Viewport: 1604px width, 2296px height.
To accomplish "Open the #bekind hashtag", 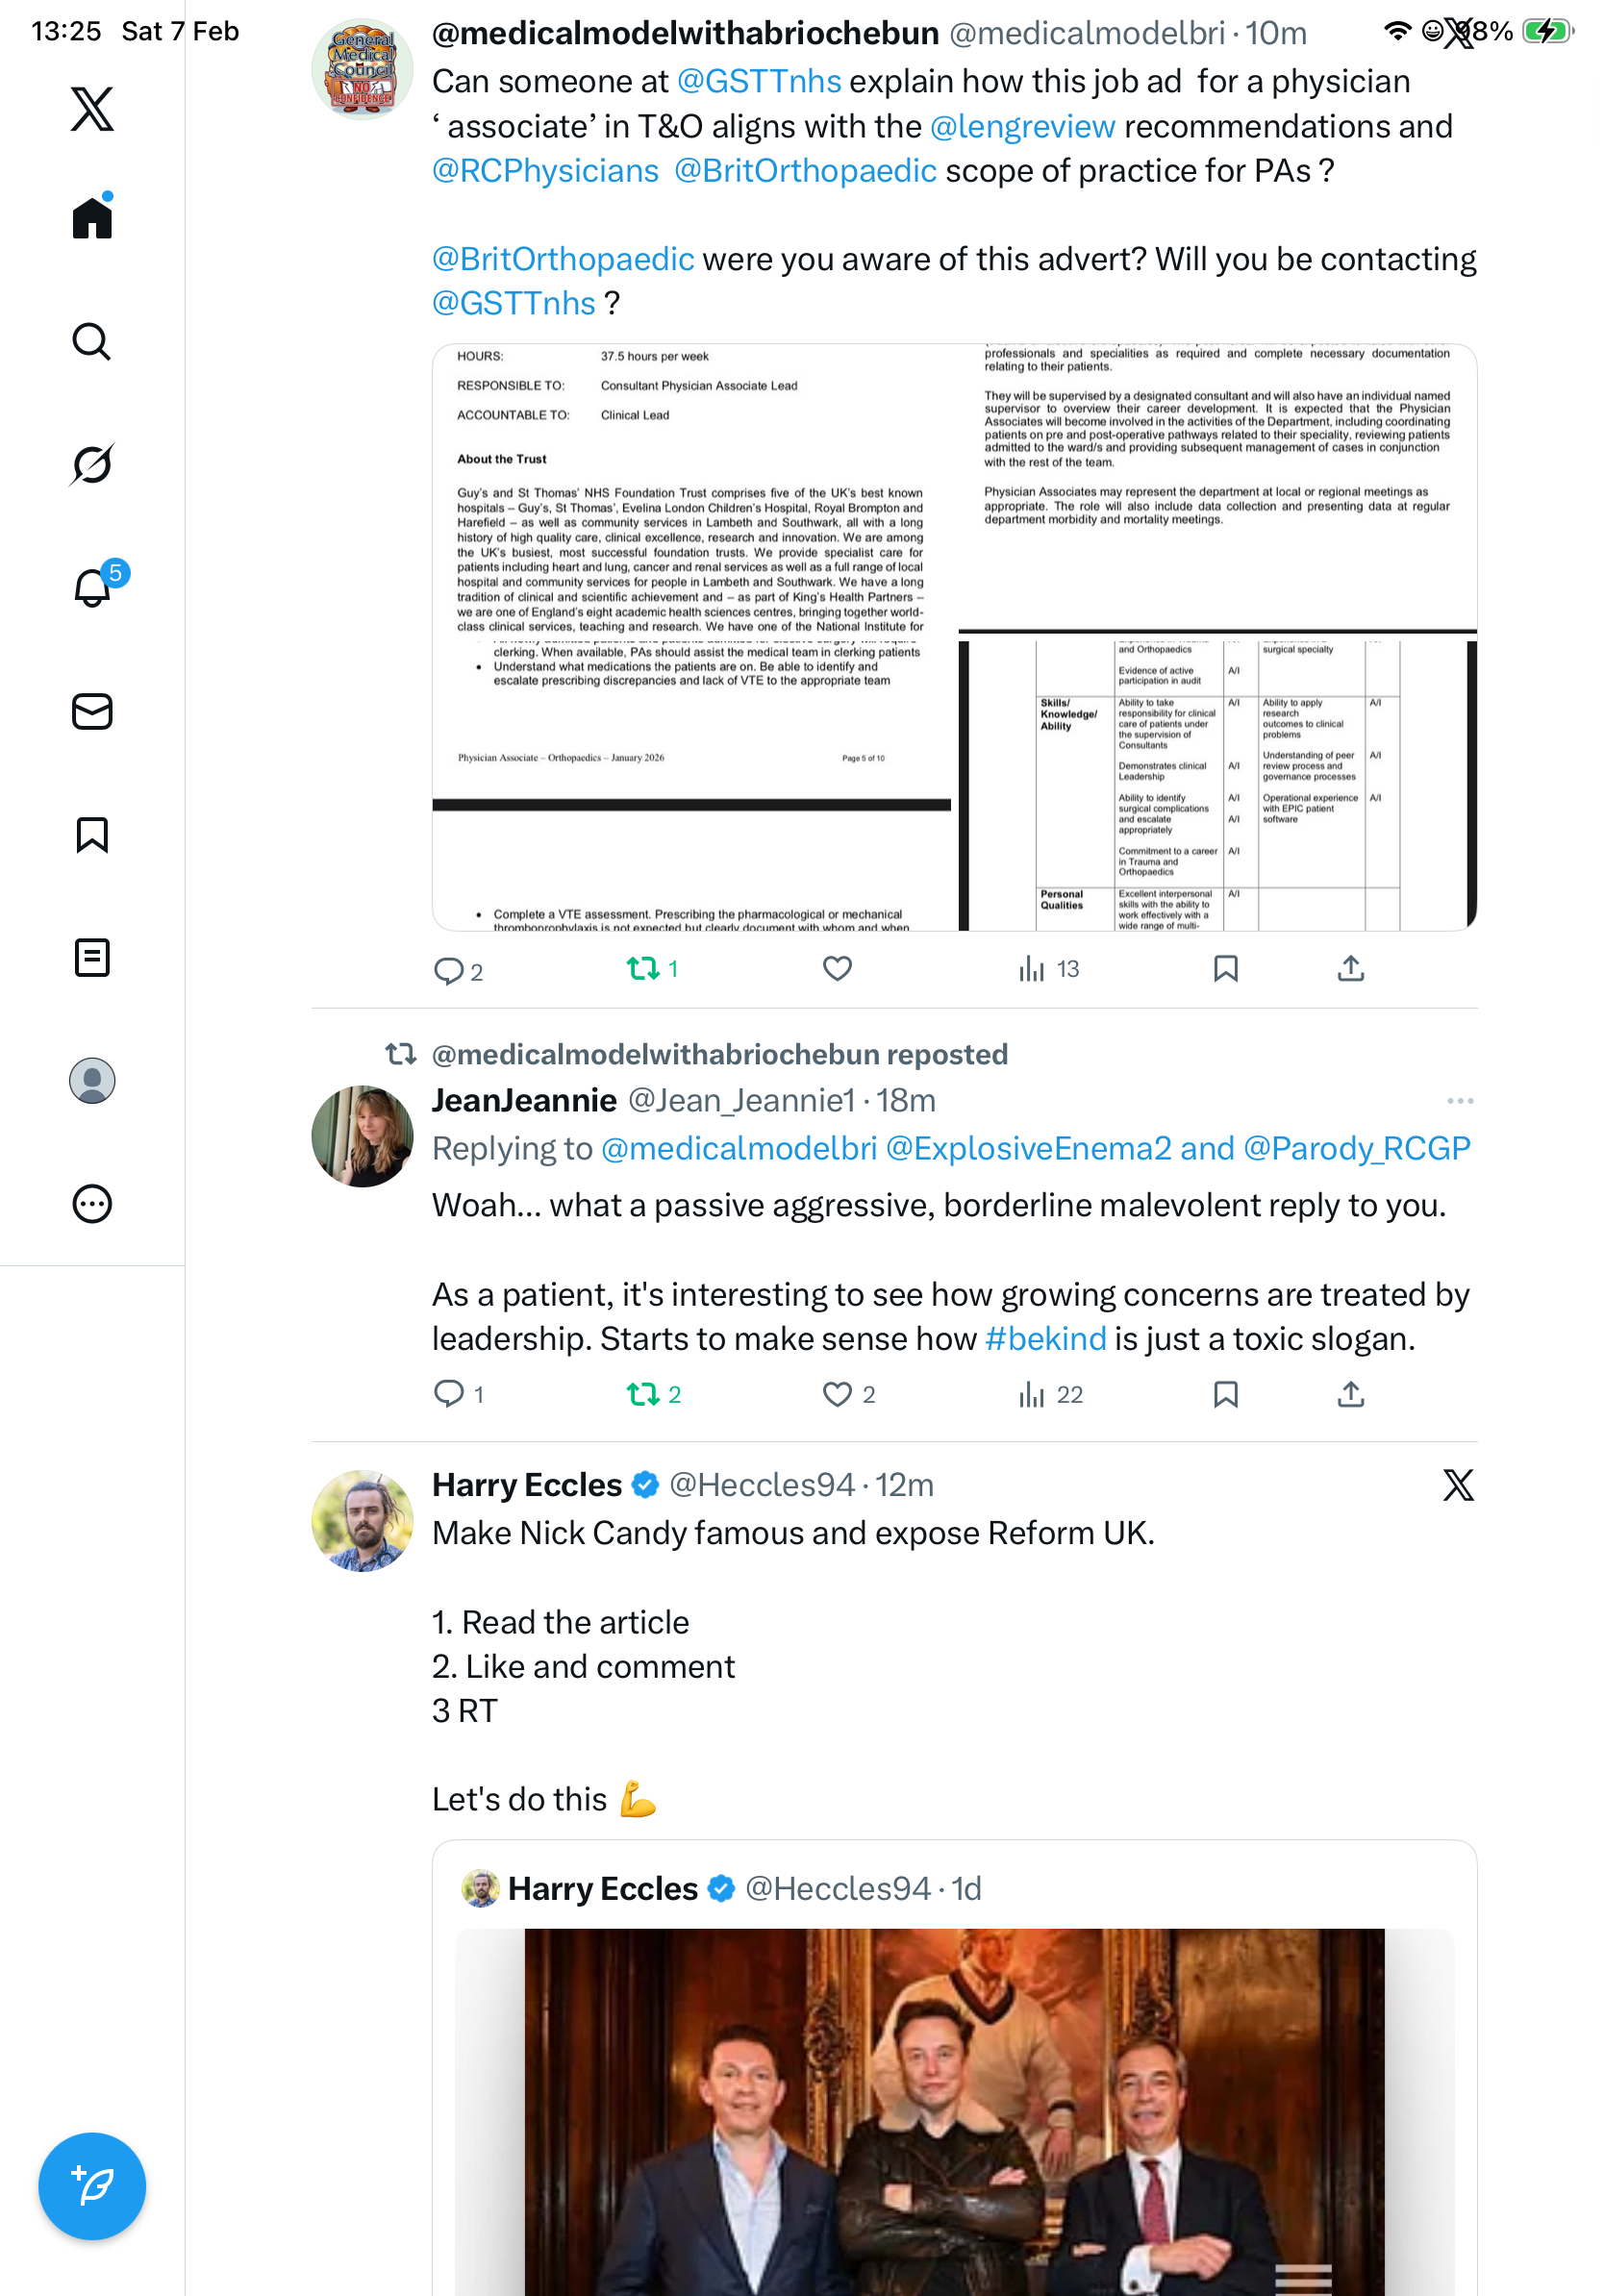I will point(1045,1338).
